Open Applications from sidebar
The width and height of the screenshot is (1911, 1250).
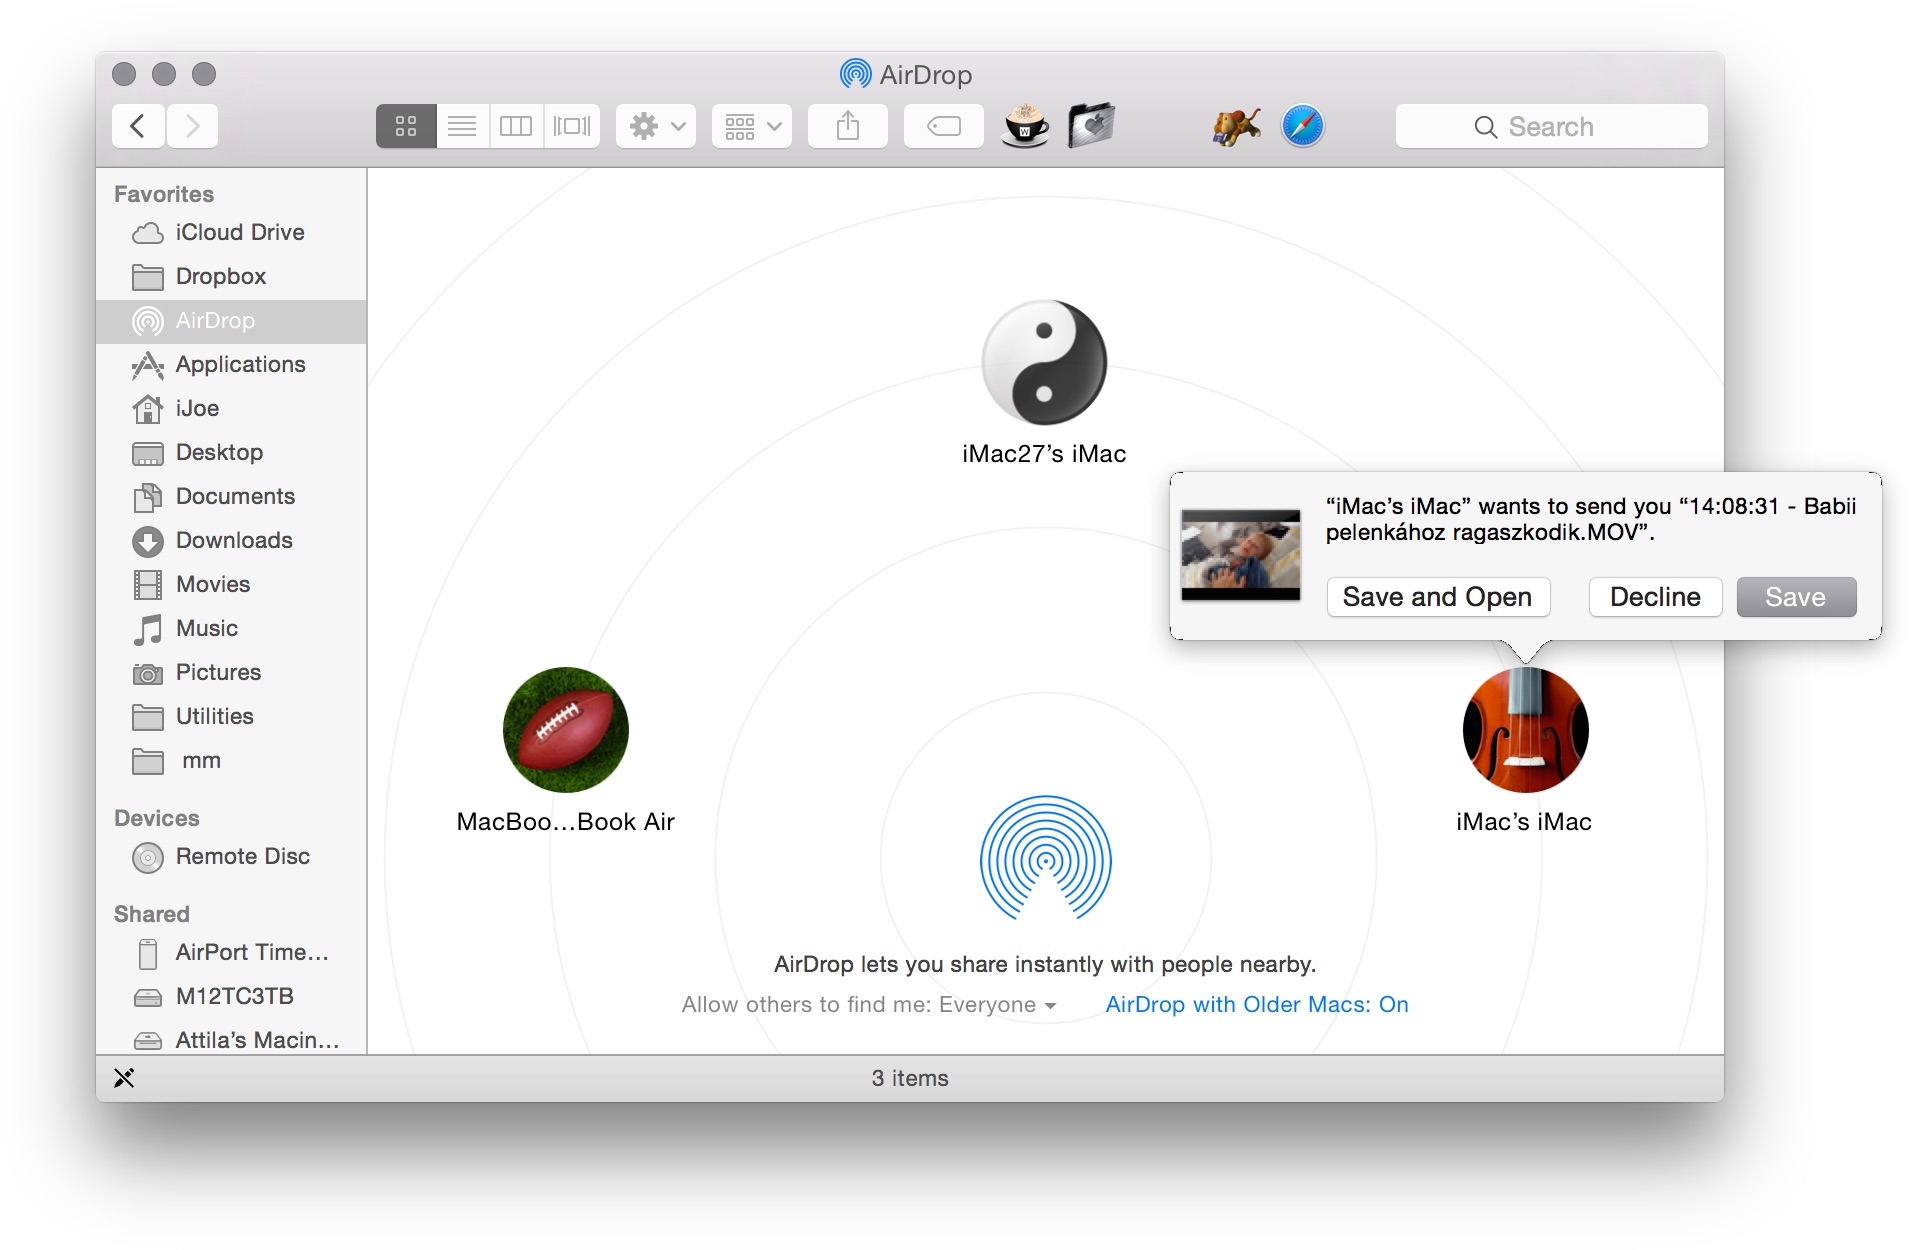231,364
